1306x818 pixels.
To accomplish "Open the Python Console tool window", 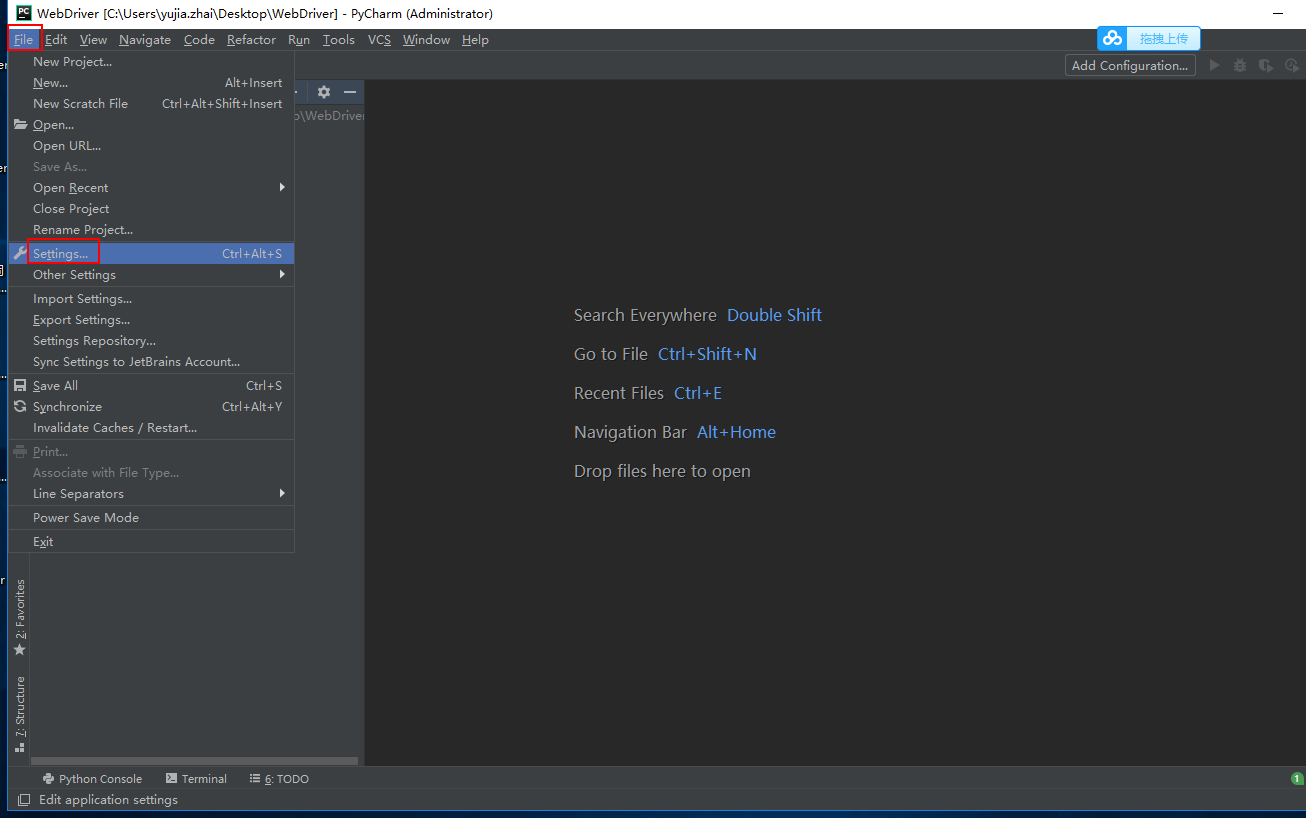I will [92, 779].
